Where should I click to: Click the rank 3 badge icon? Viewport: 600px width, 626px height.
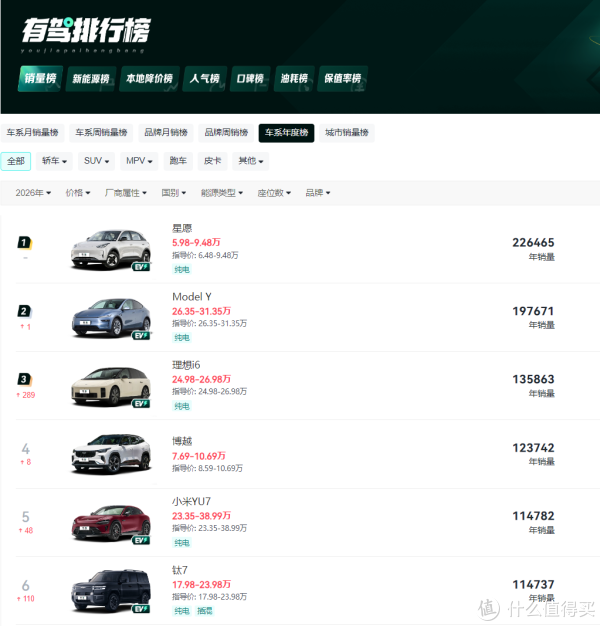24,379
